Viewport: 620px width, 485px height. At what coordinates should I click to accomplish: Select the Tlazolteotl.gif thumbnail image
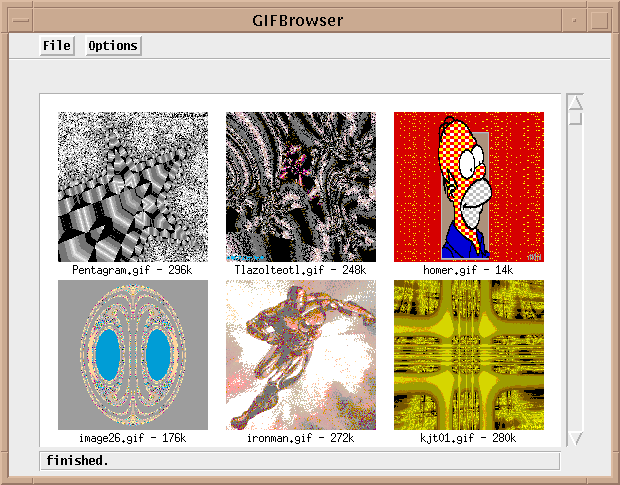301,186
